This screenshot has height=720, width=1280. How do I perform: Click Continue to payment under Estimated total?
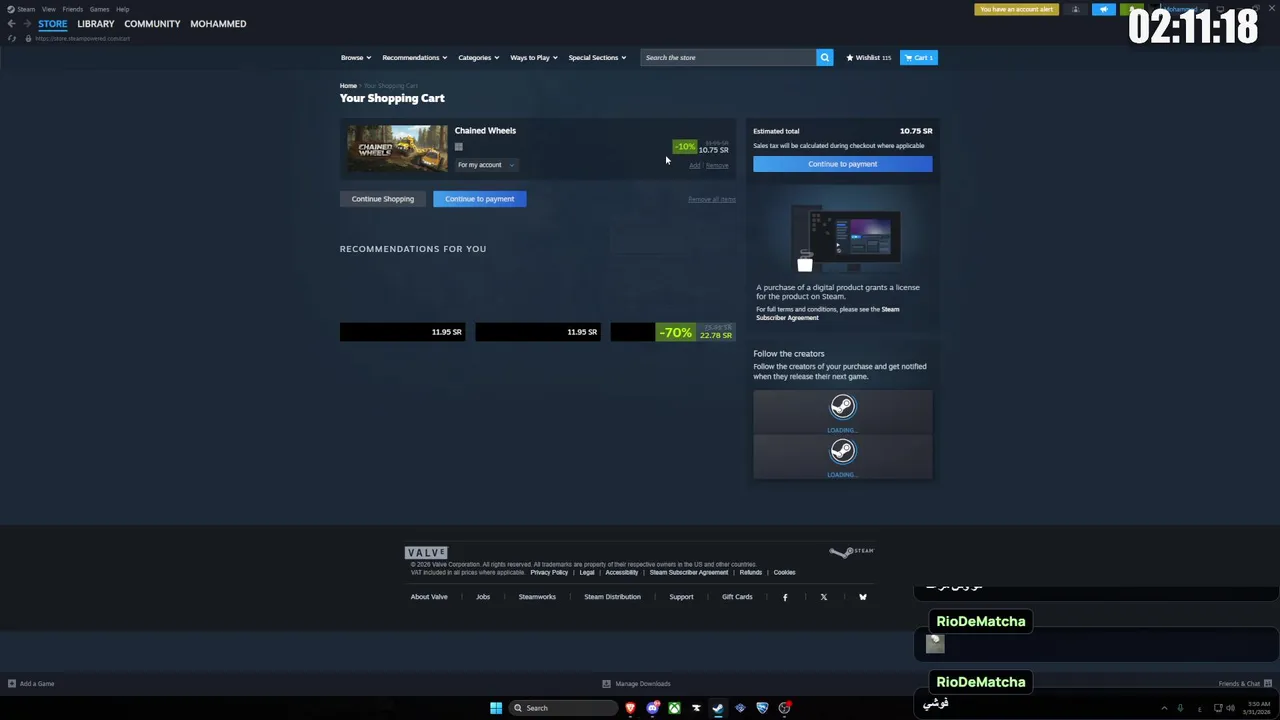pyautogui.click(x=842, y=164)
